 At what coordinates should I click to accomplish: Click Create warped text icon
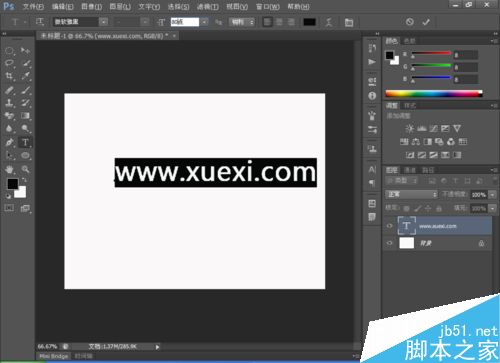pyautogui.click(x=329, y=22)
